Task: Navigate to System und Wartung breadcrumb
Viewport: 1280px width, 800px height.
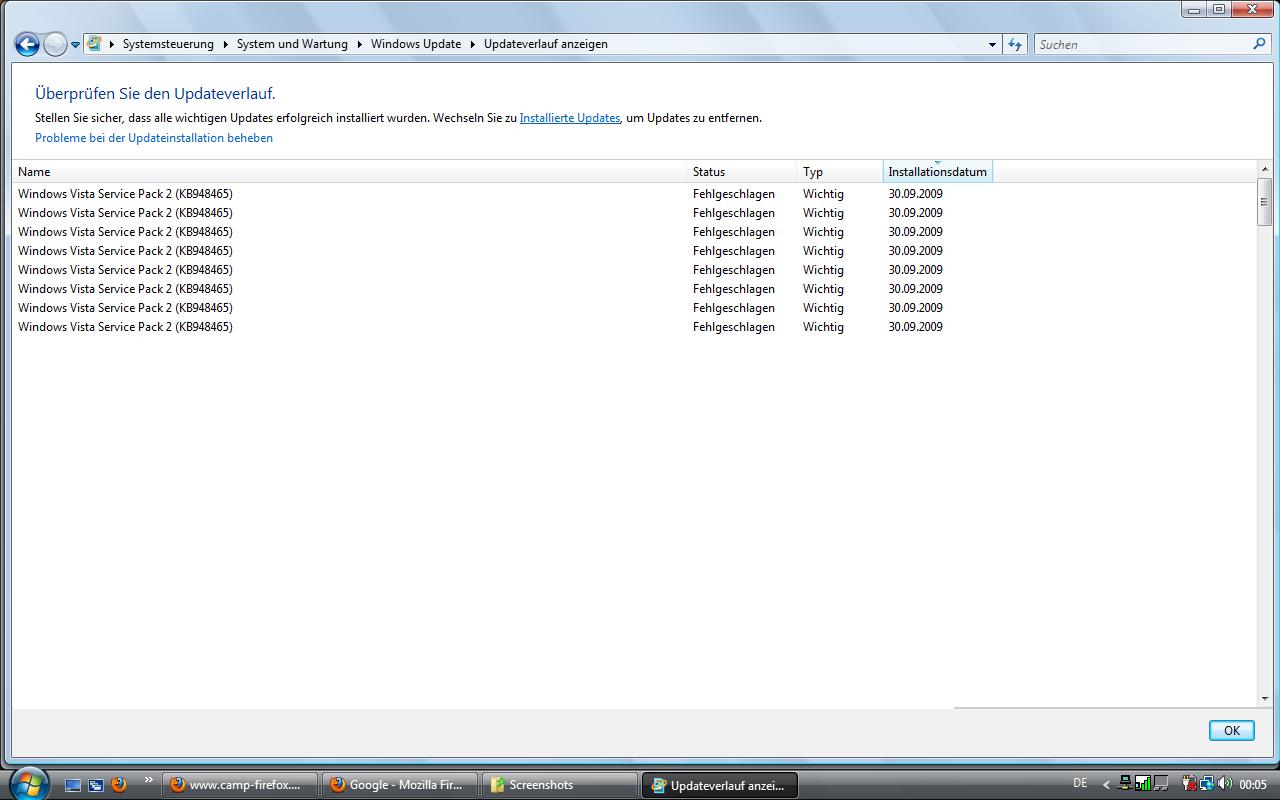Action: tap(292, 44)
